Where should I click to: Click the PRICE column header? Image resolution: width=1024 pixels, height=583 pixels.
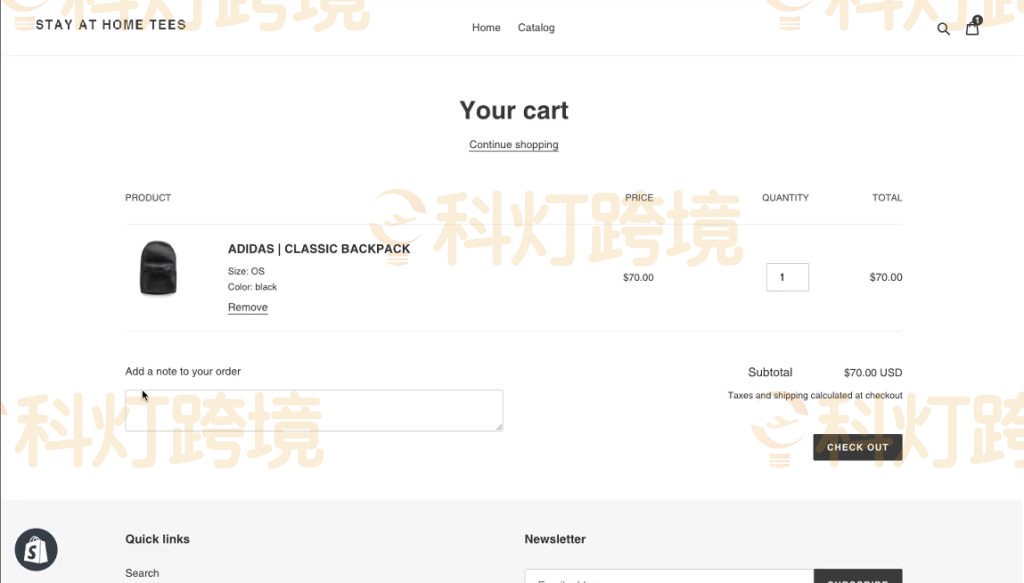click(639, 197)
